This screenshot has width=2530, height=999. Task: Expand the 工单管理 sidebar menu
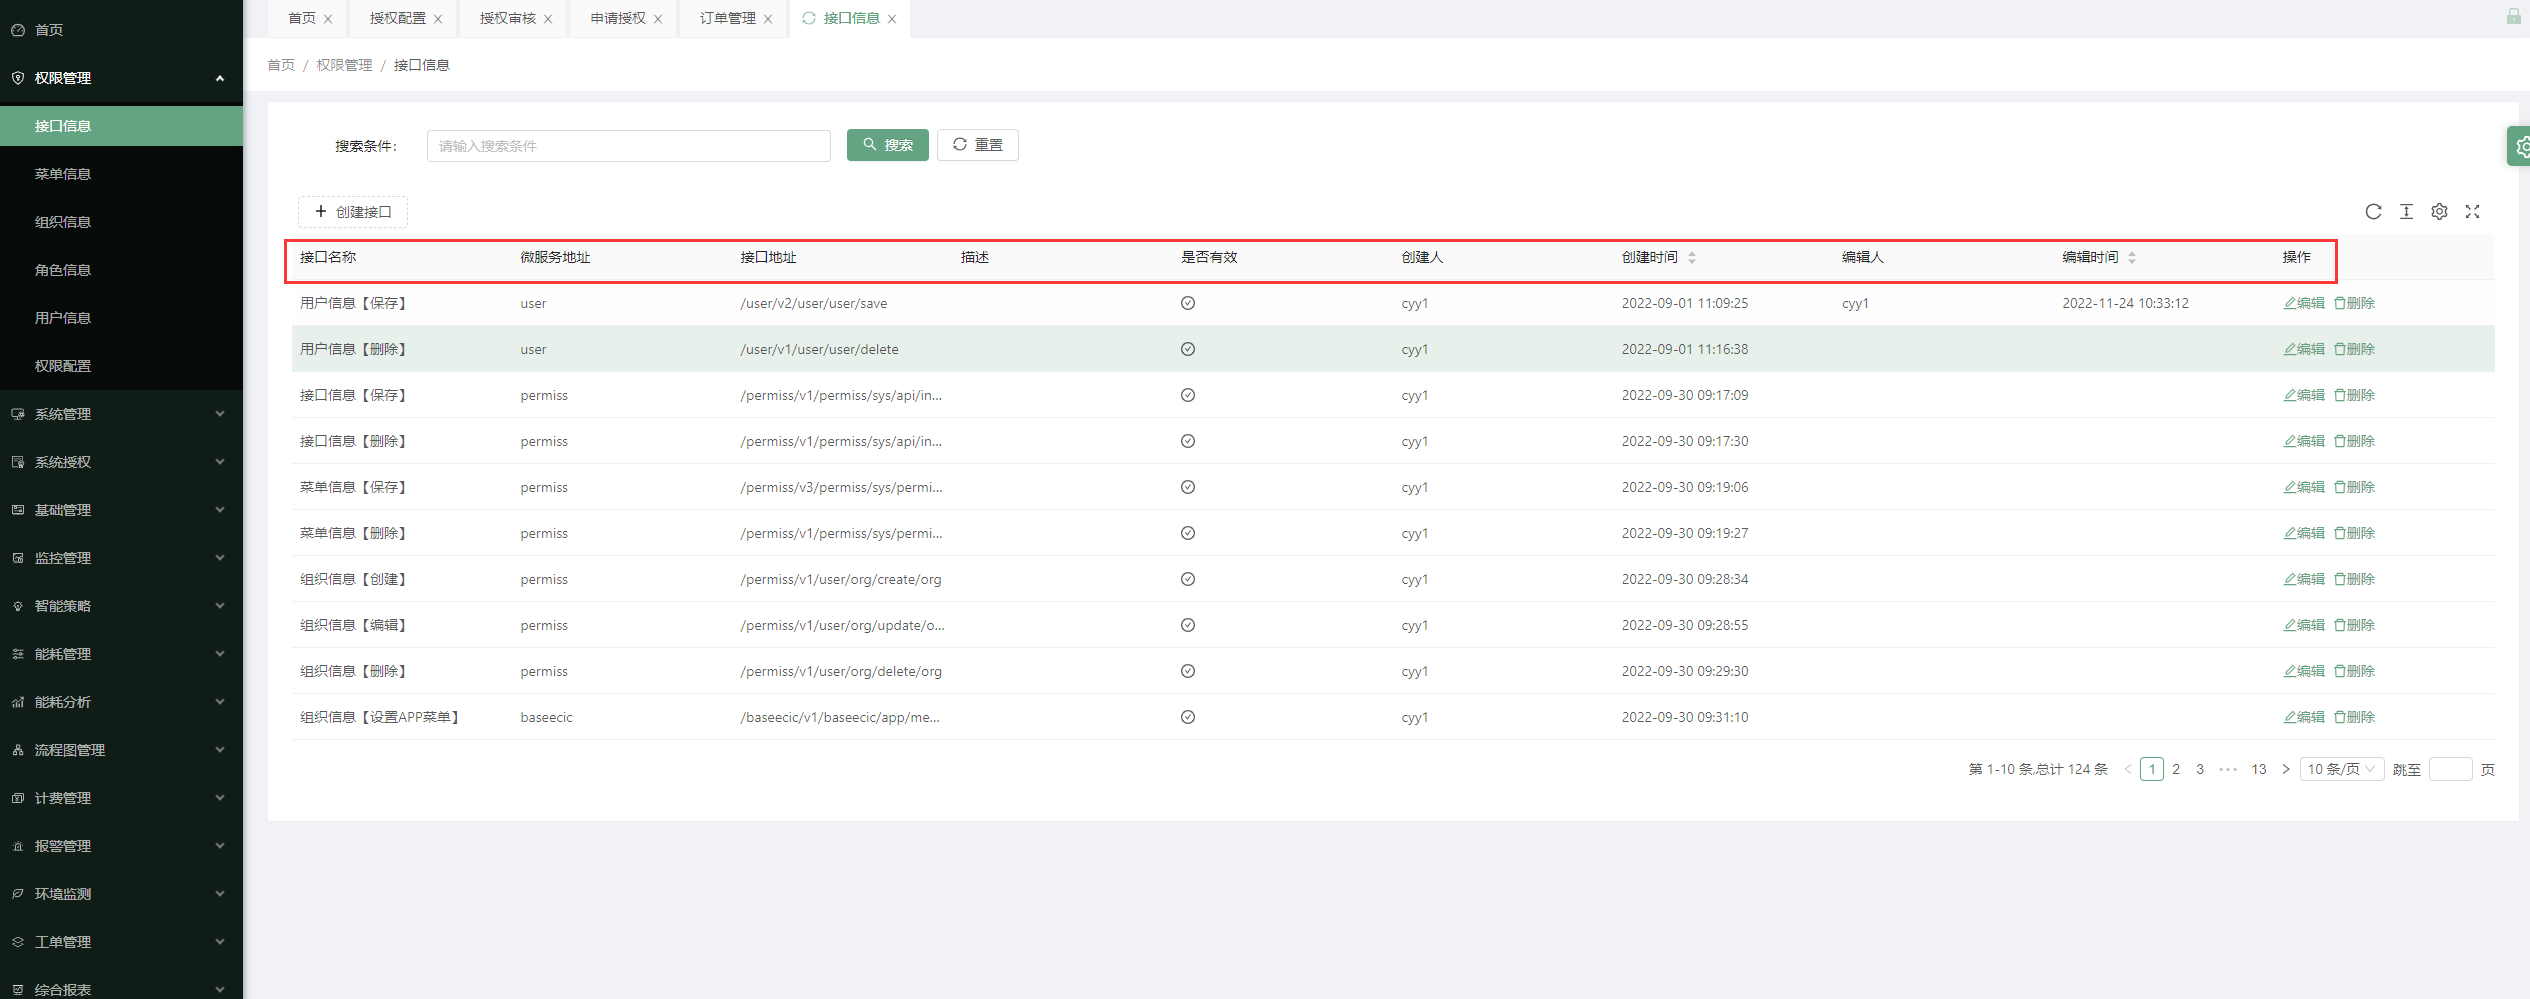(x=121, y=942)
